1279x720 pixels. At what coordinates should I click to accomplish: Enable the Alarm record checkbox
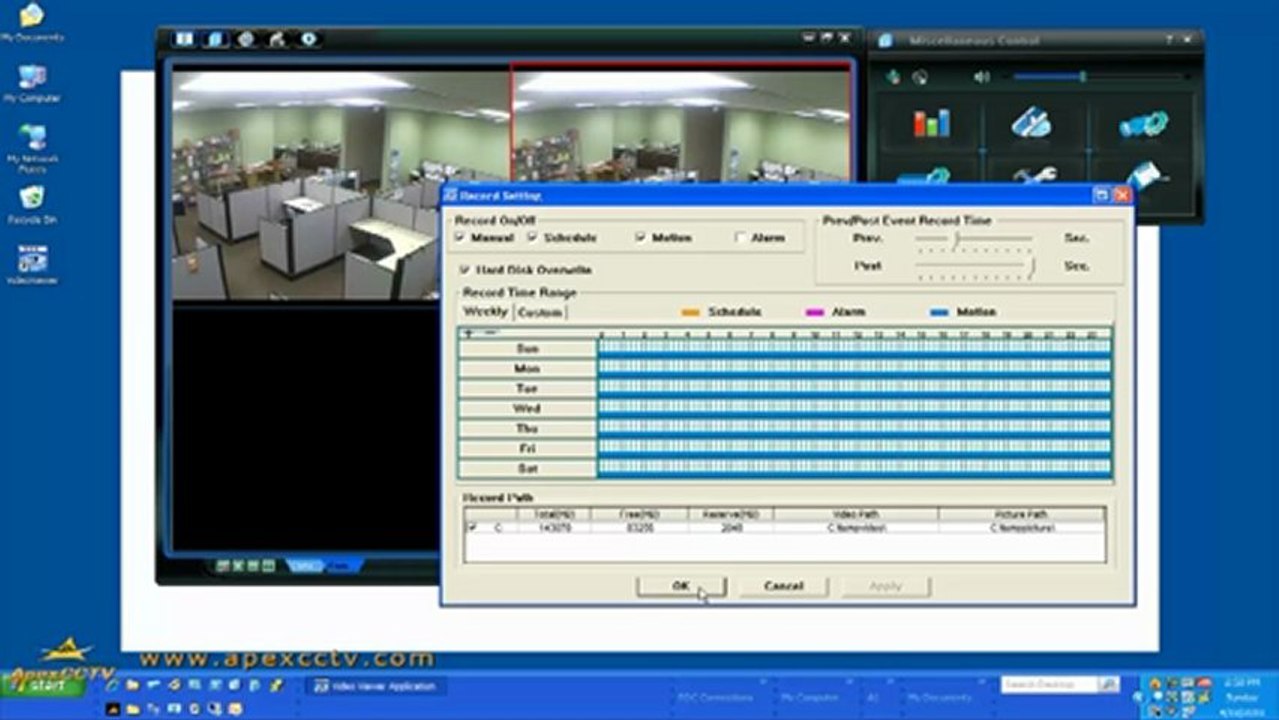741,238
